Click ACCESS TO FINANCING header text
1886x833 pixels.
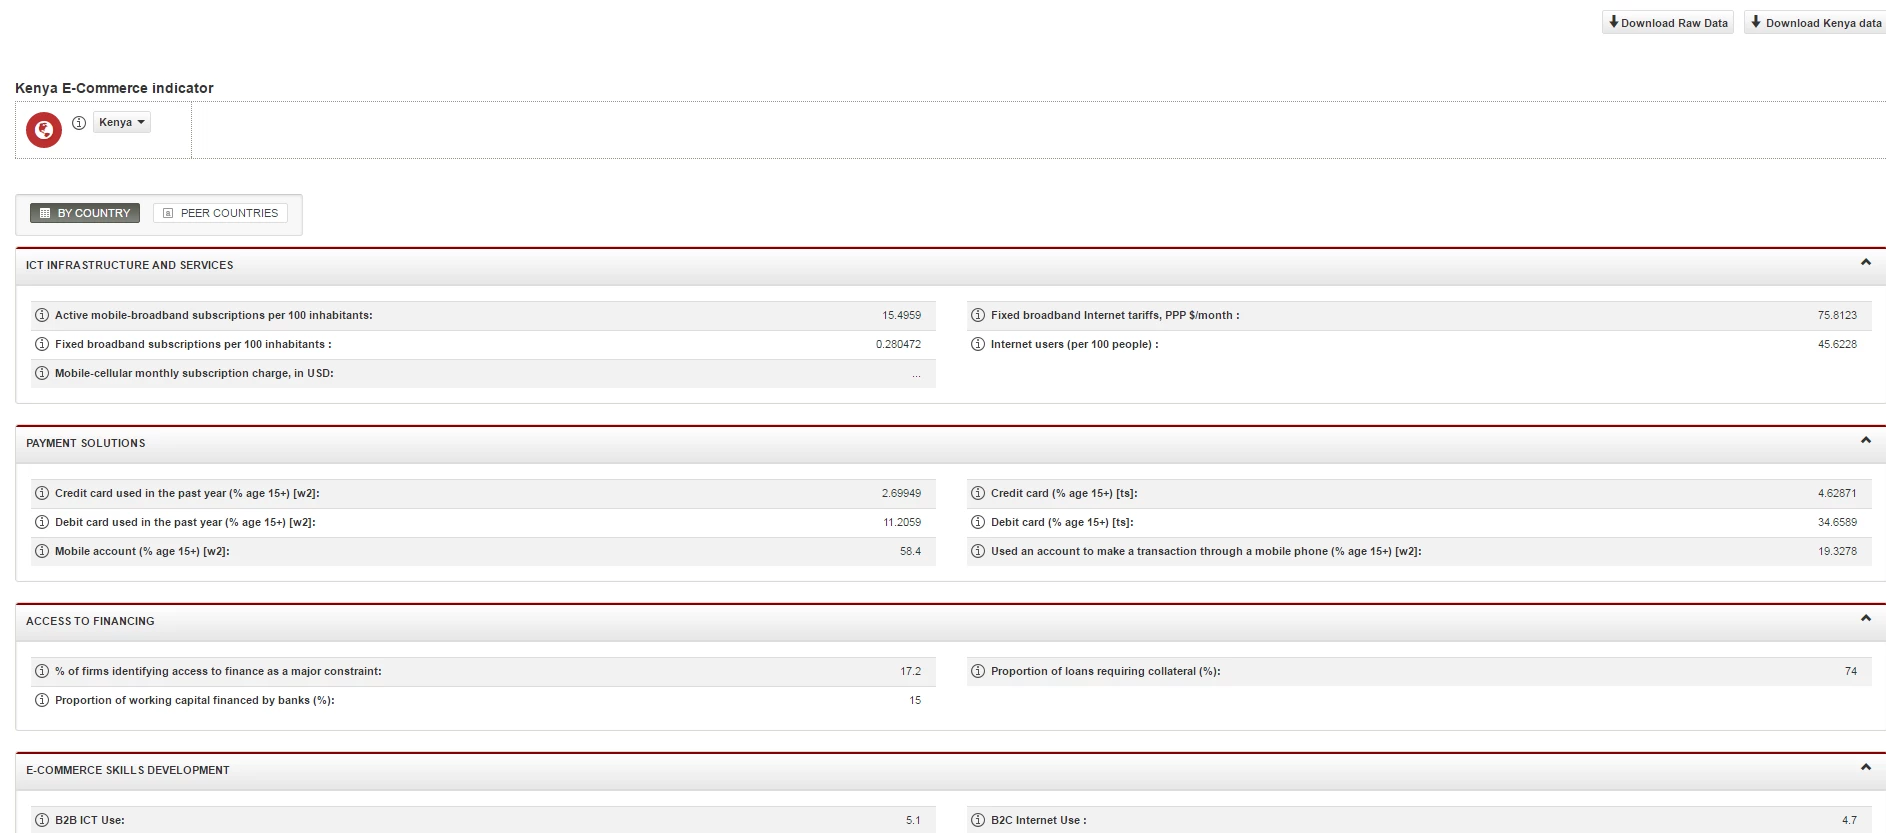tap(90, 621)
